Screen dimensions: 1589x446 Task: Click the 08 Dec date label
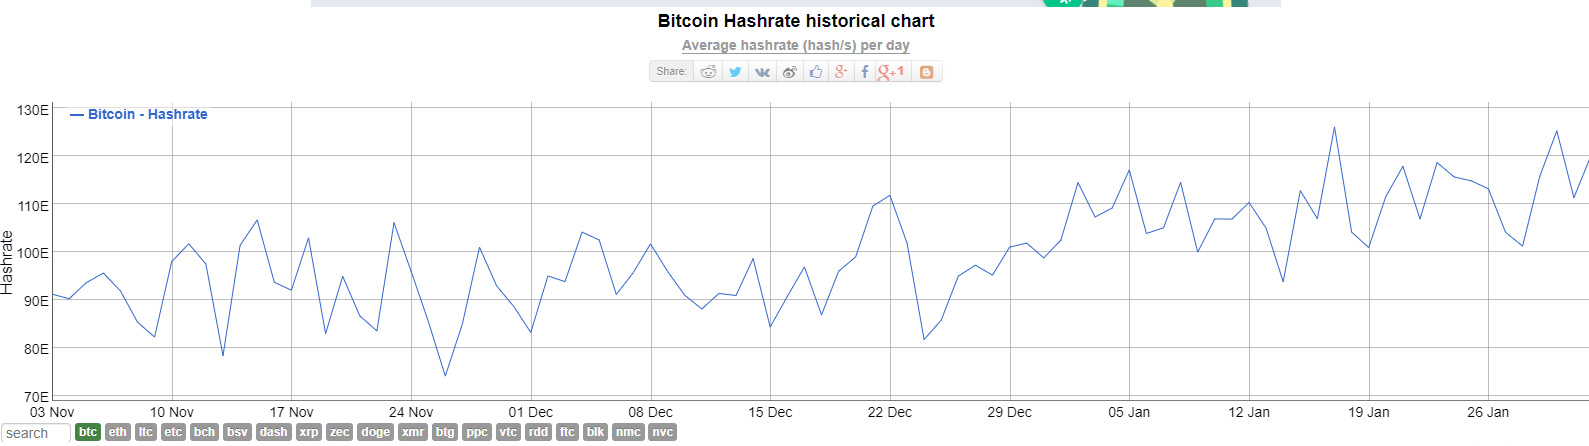pos(650,412)
